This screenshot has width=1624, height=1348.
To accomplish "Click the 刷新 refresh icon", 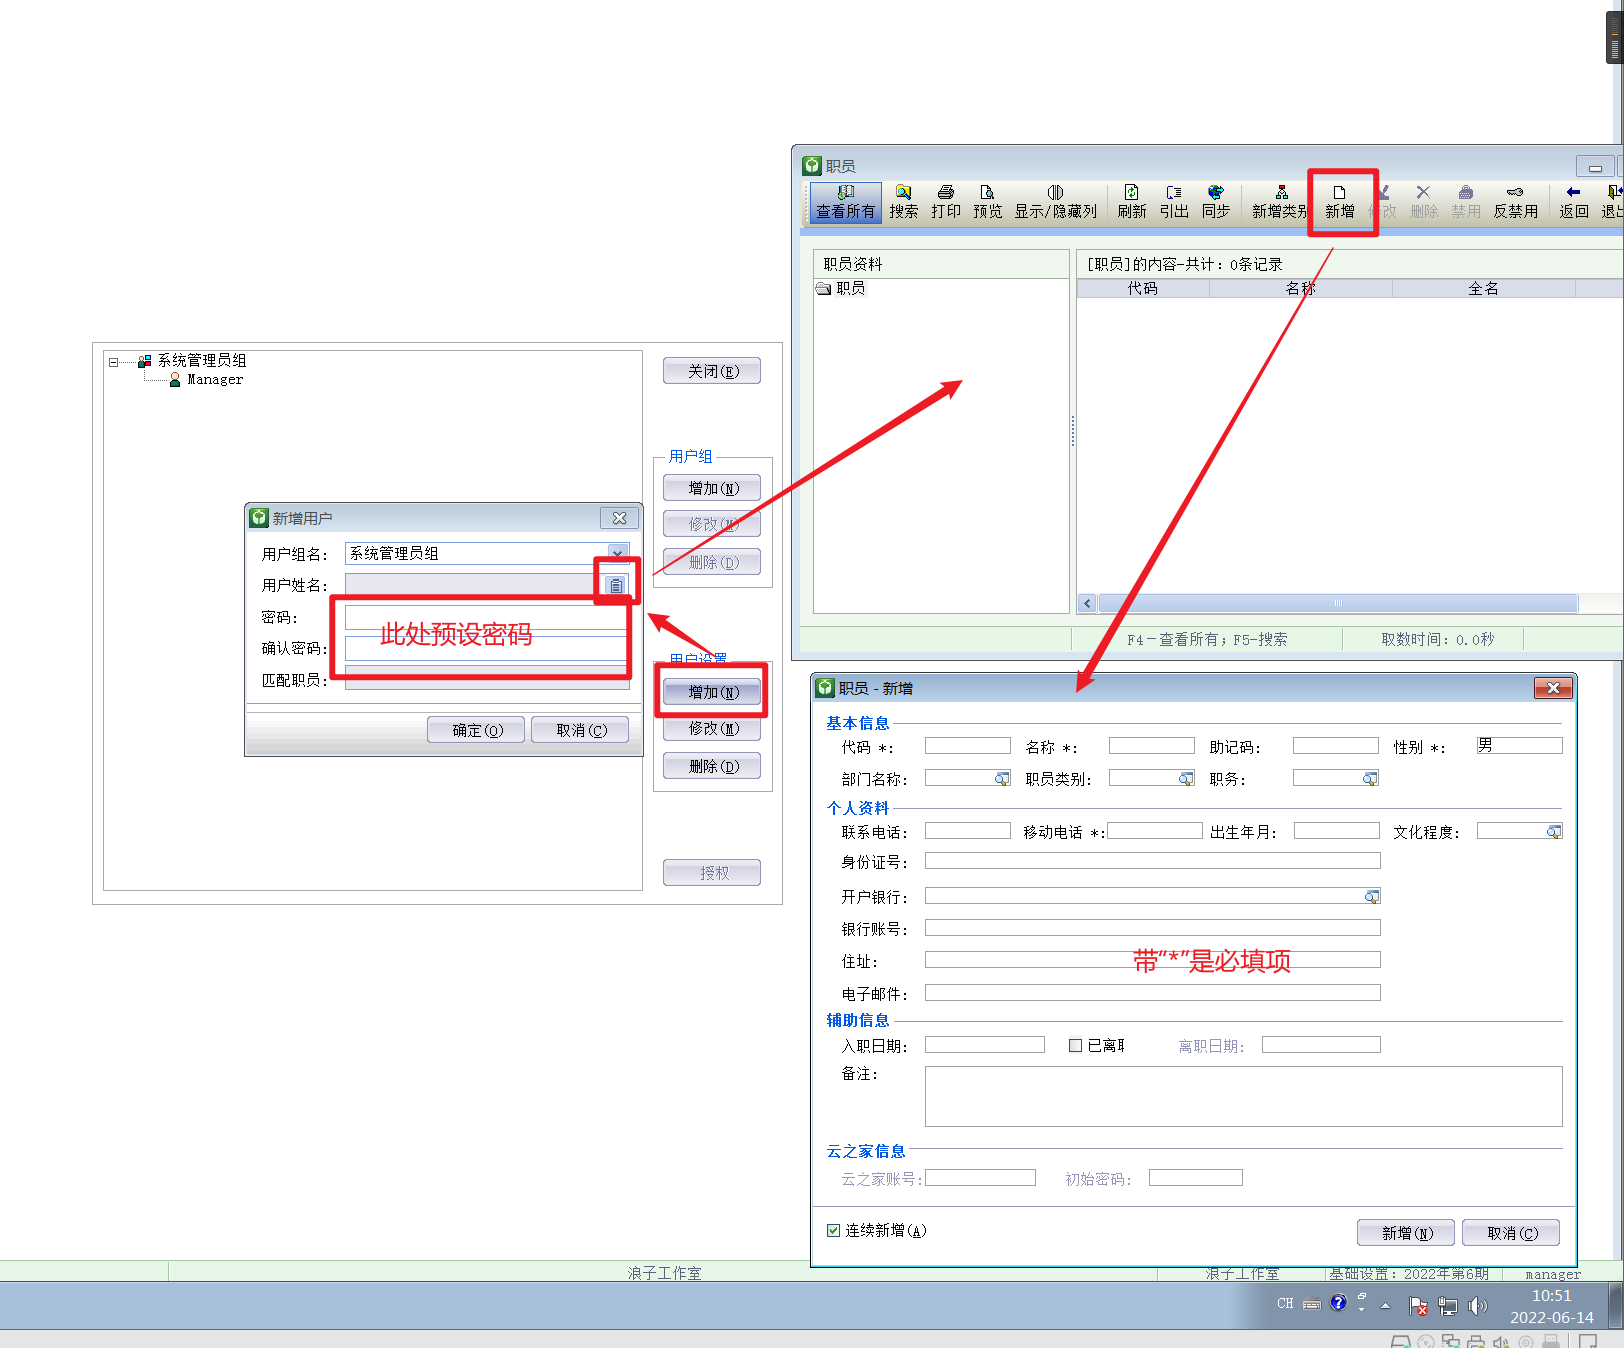I will (x=1131, y=202).
